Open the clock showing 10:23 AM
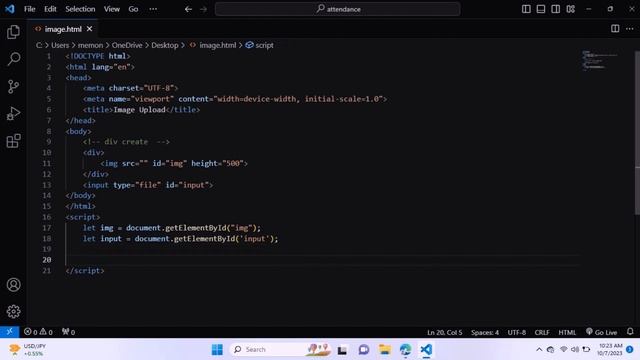The width and height of the screenshot is (640, 360). click(611, 349)
